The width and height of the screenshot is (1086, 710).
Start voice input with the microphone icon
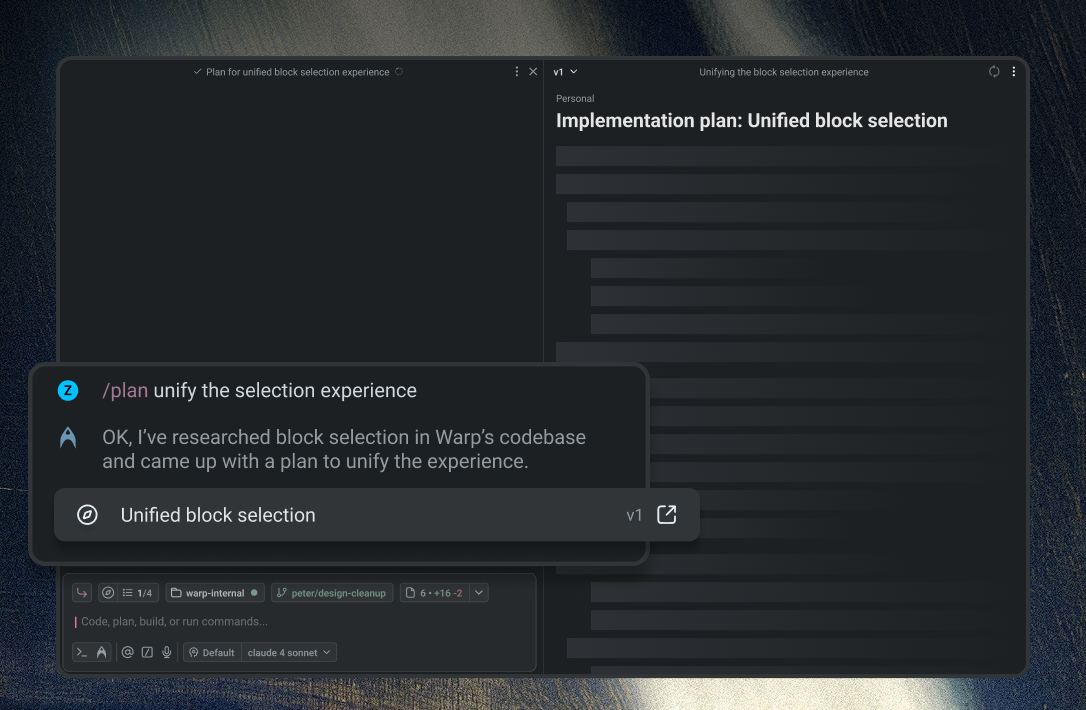[x=167, y=653]
